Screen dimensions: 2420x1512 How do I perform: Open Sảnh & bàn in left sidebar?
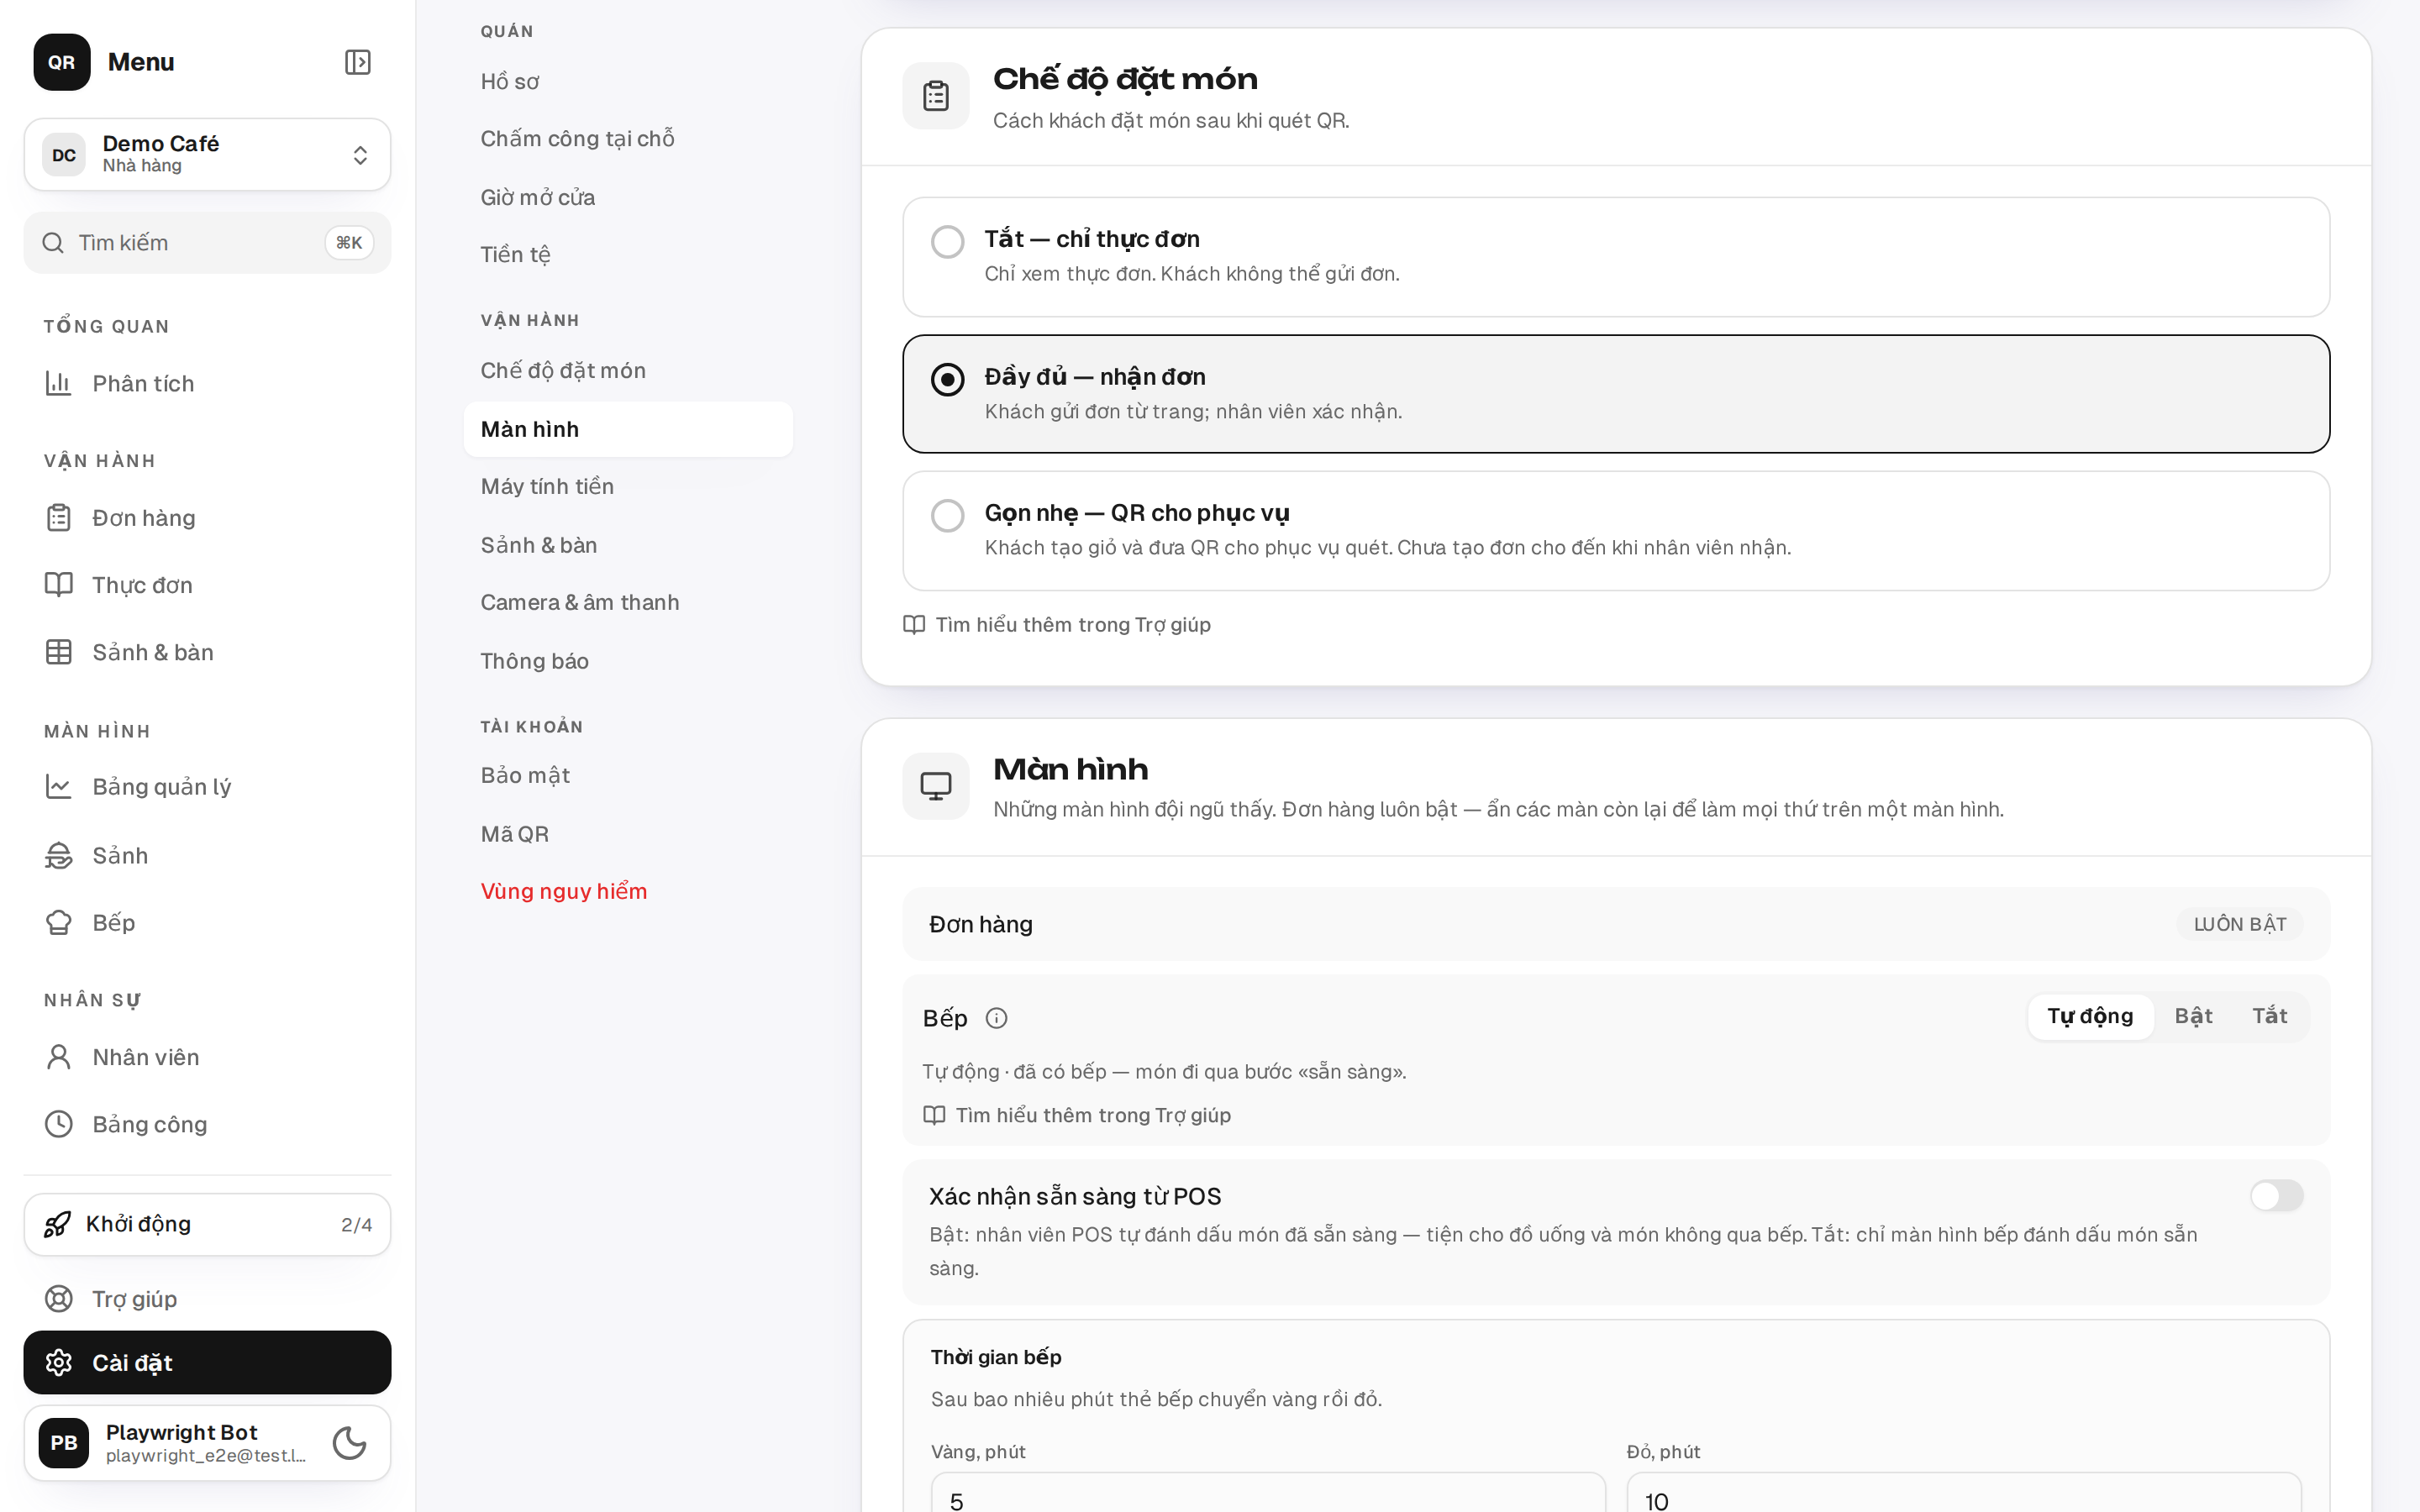pos(207,652)
